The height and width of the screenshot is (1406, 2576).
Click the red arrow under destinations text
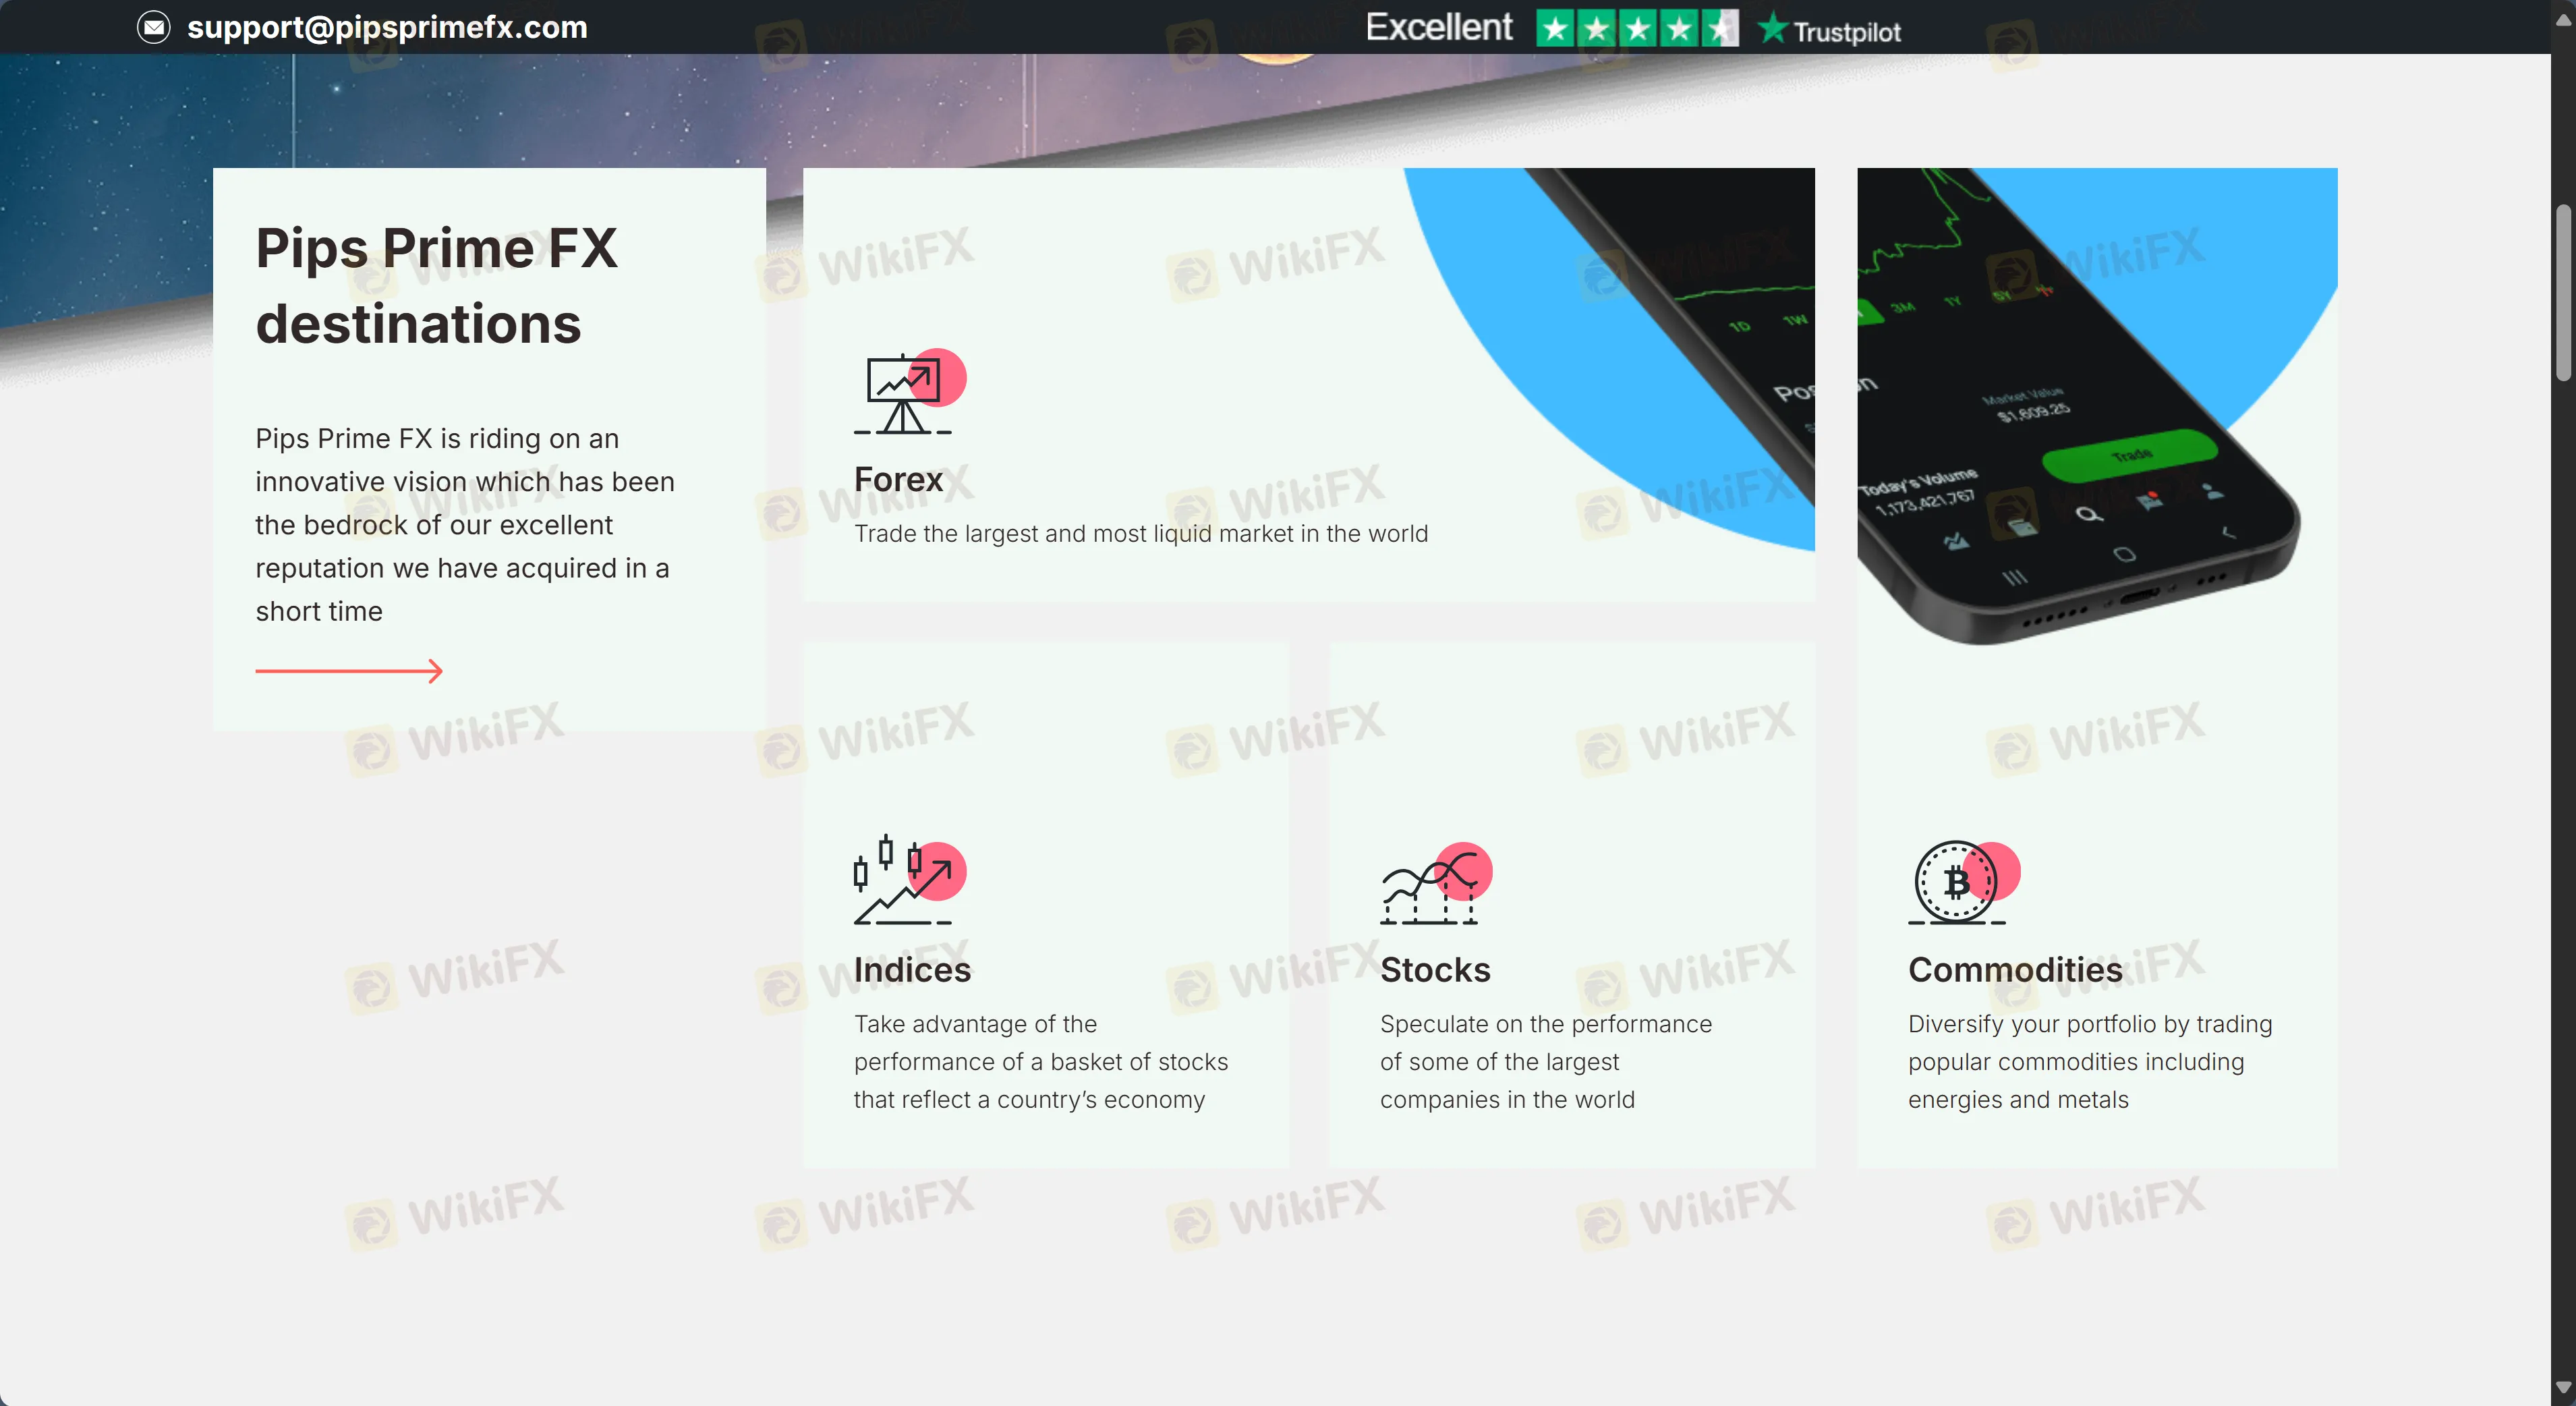pyautogui.click(x=348, y=671)
